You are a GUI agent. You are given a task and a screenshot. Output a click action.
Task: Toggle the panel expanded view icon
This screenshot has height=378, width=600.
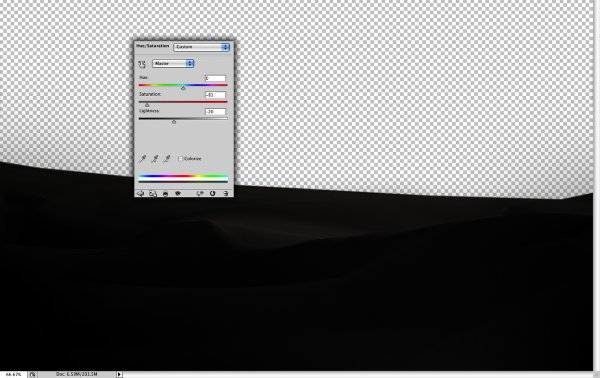coord(153,194)
